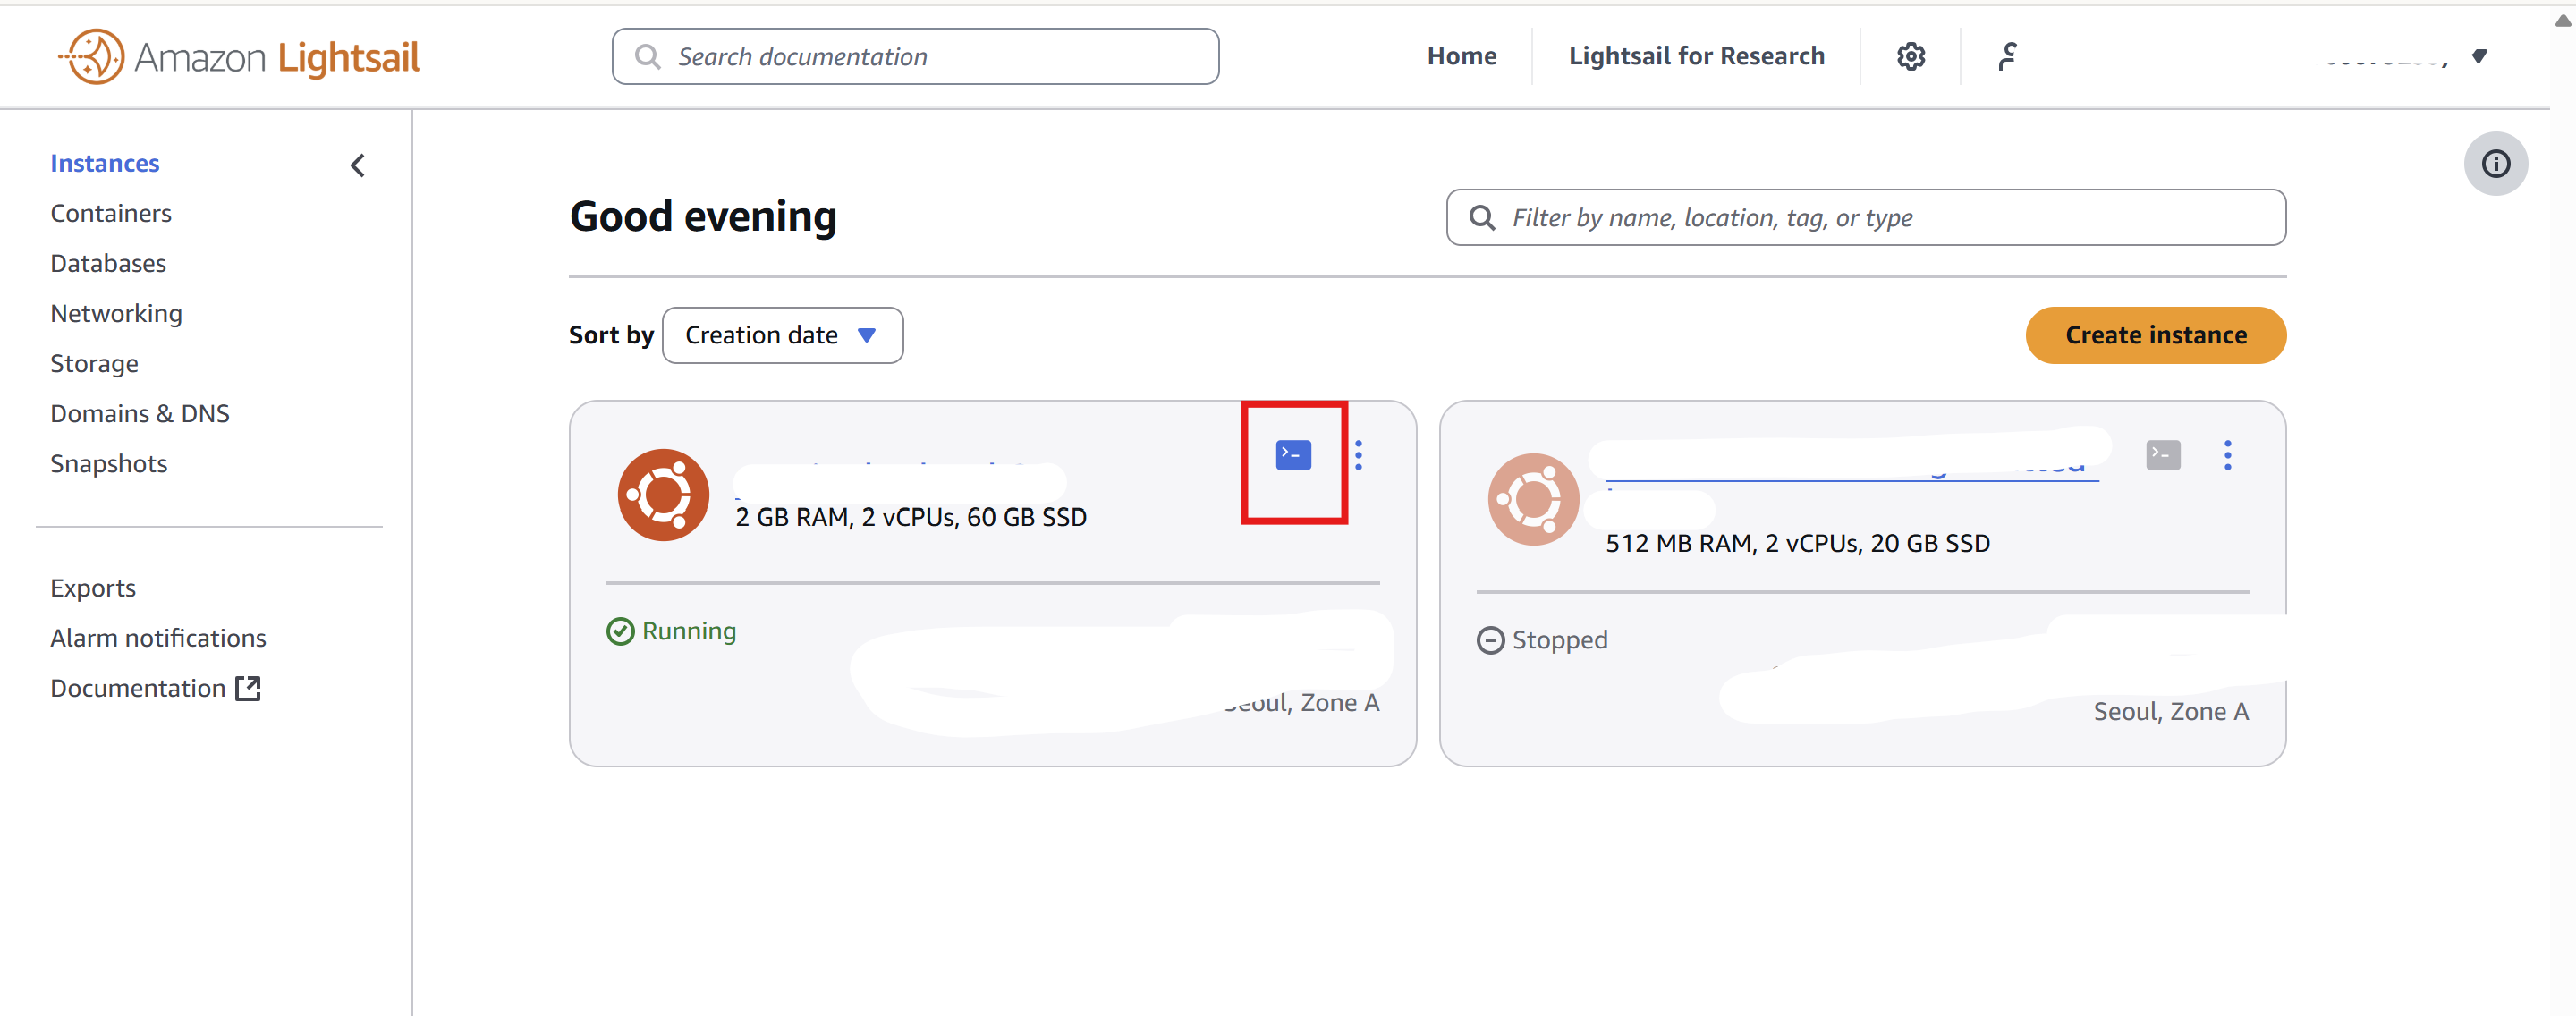2576x1016 pixels.
Task: Open Snapshots in the sidebar
Action: (x=109, y=463)
